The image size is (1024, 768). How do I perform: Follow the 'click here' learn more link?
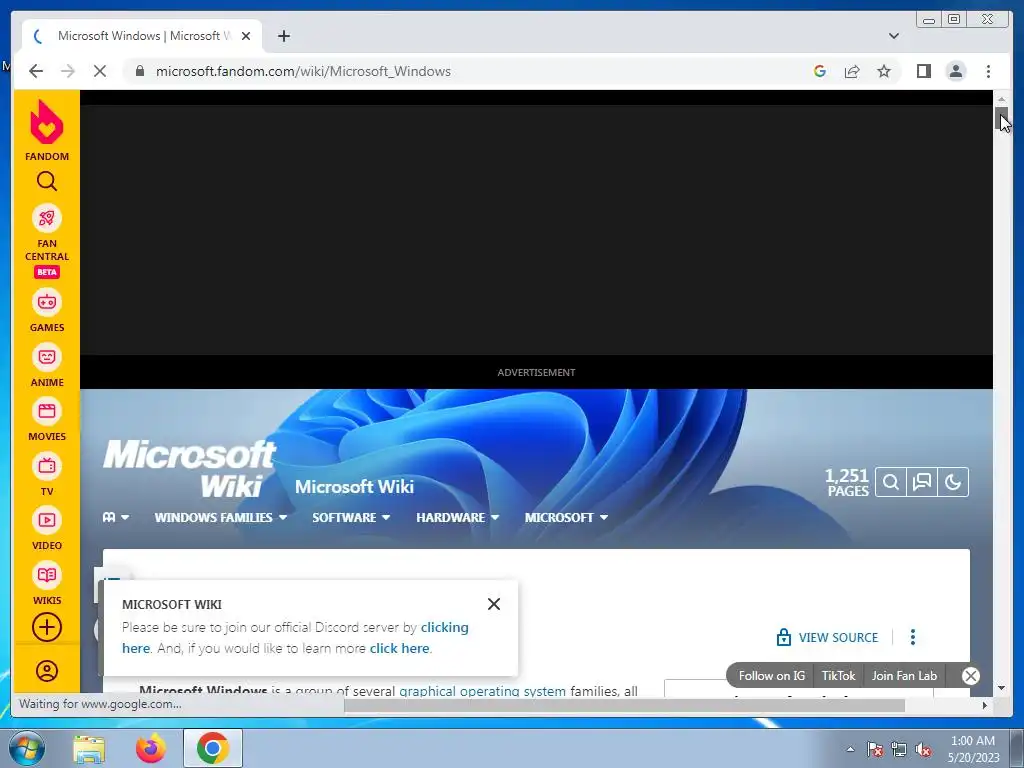click(400, 648)
